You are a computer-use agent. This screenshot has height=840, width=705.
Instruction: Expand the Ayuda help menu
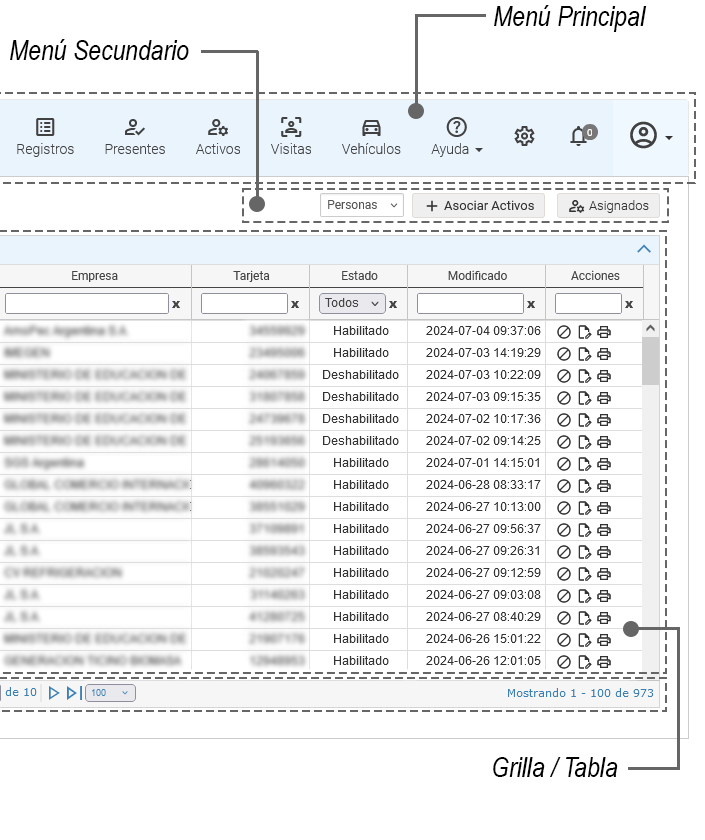click(457, 137)
